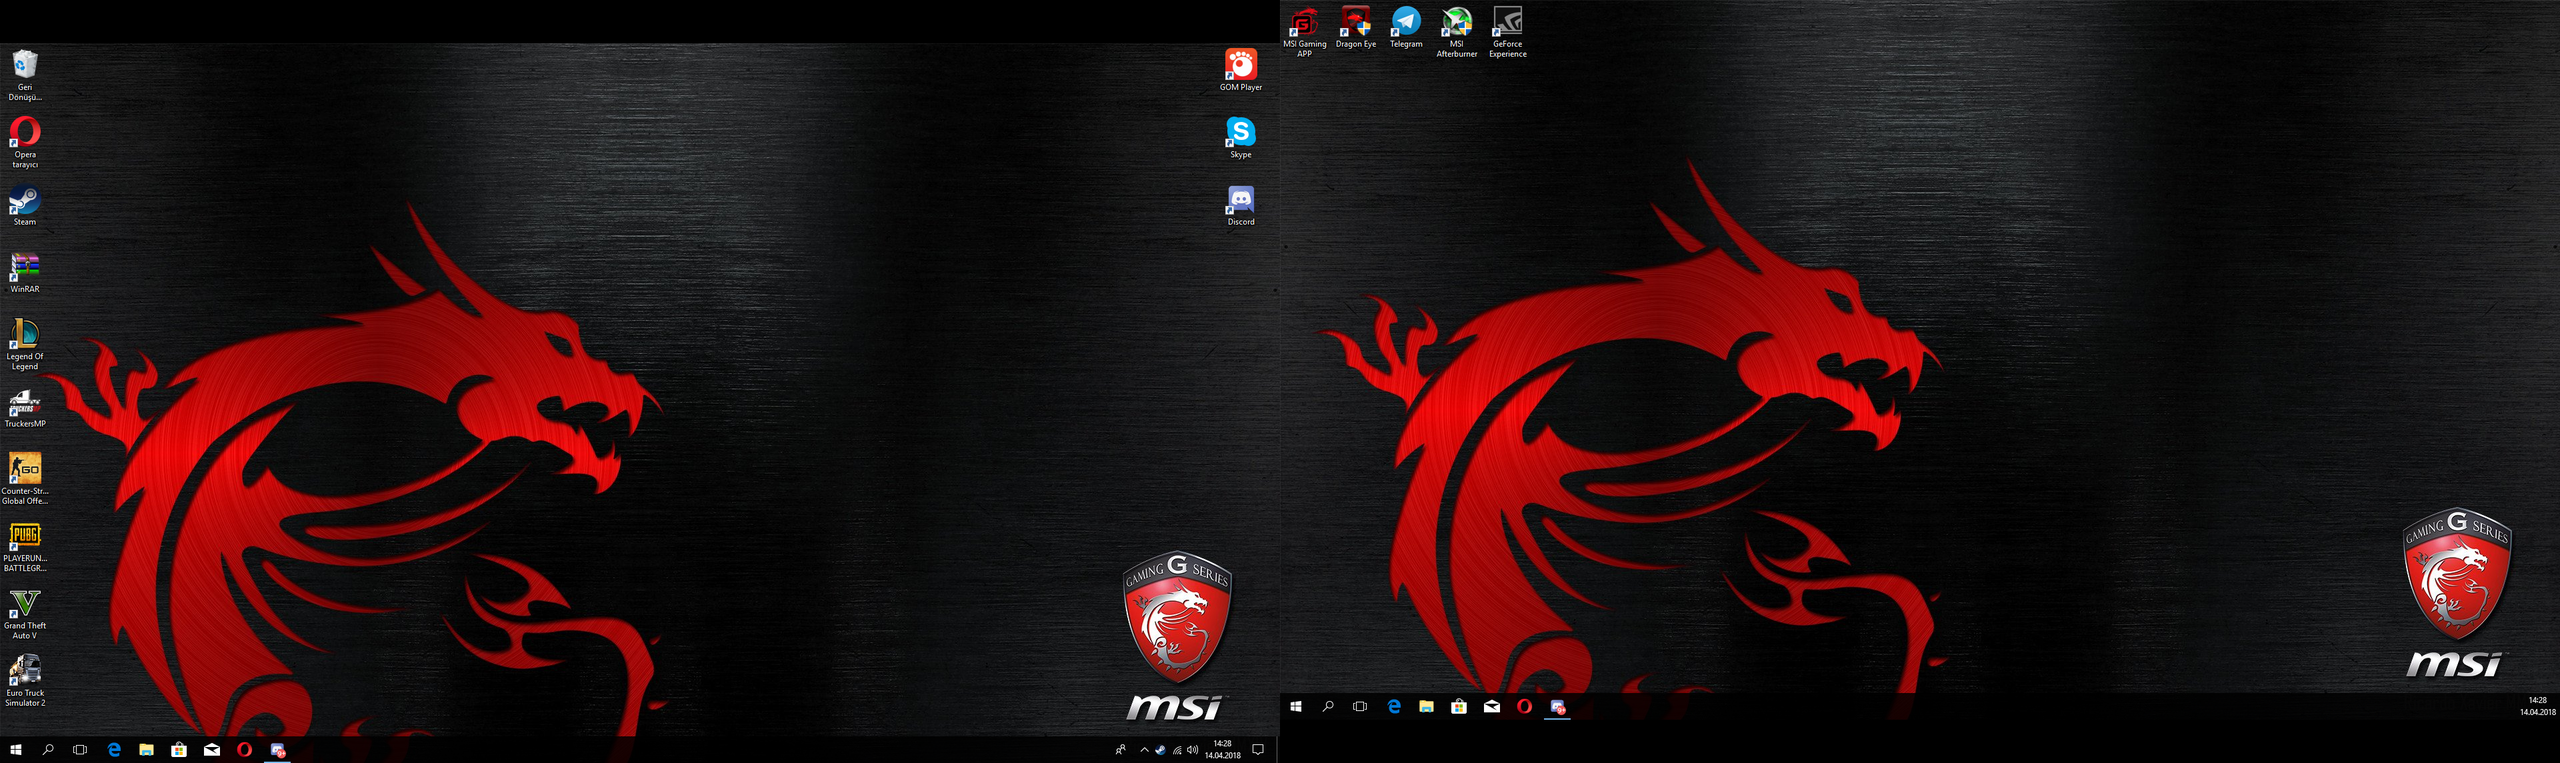Select the TruckersMP desktop shortcut
2560x763 pixels.
25,408
